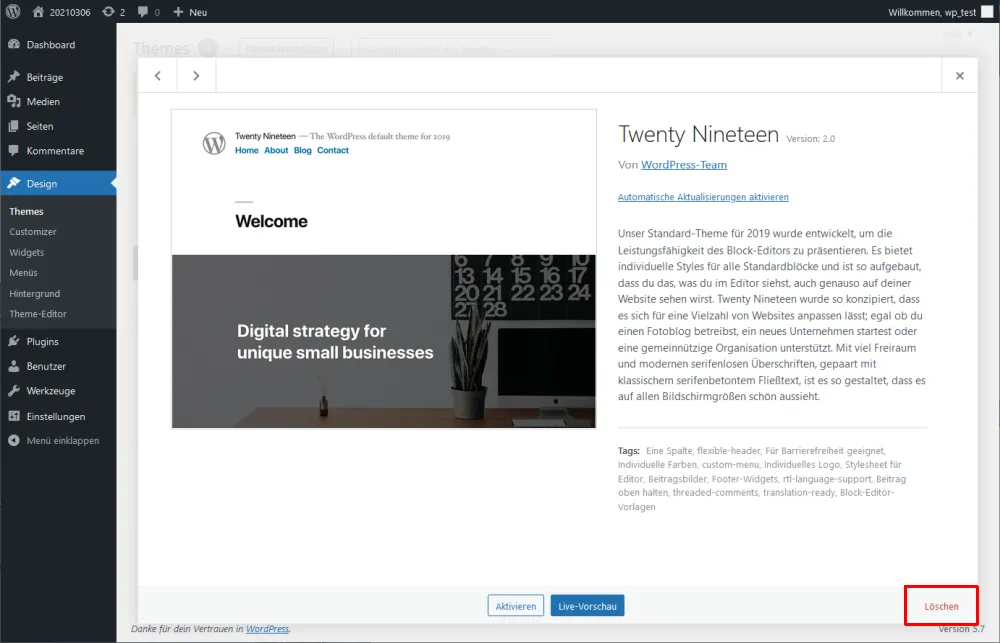This screenshot has height=643, width=1000.
Task: Open Werkzeuge menu item
Action: point(58,391)
